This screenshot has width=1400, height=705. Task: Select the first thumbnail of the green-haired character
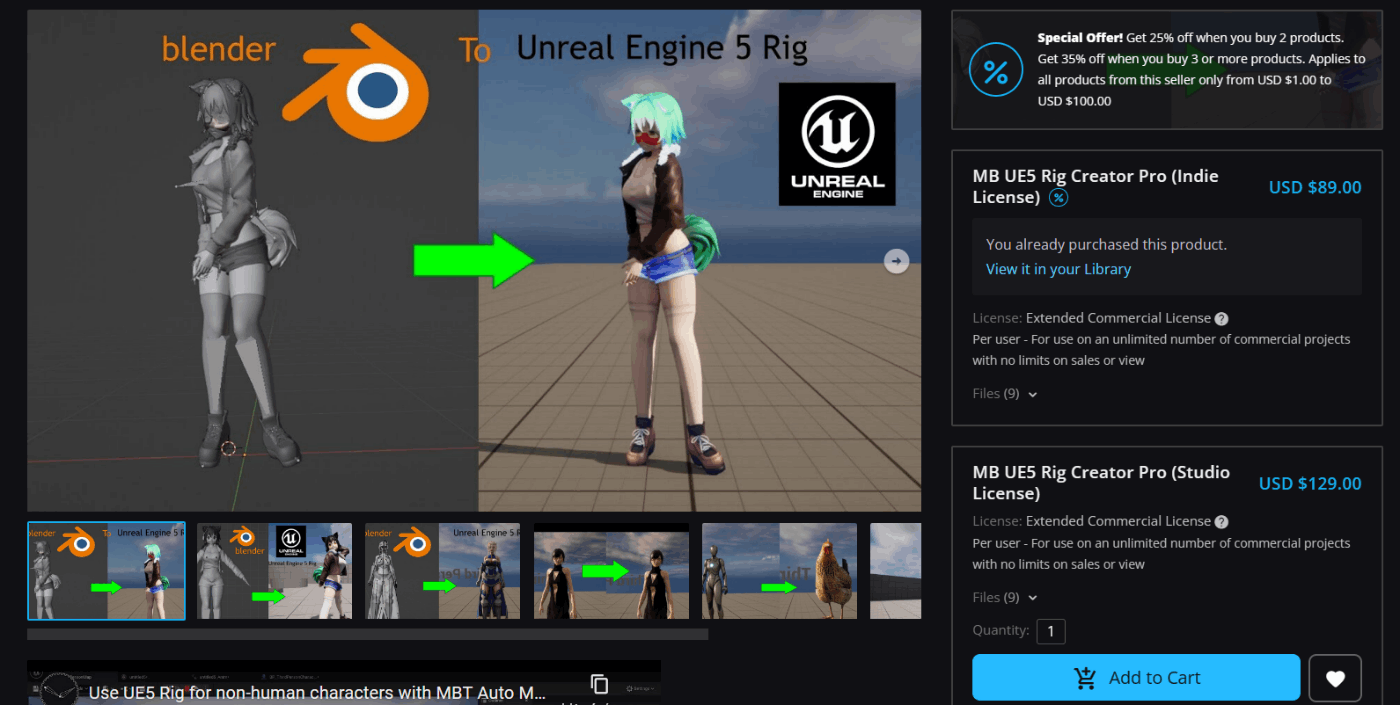[x=106, y=571]
